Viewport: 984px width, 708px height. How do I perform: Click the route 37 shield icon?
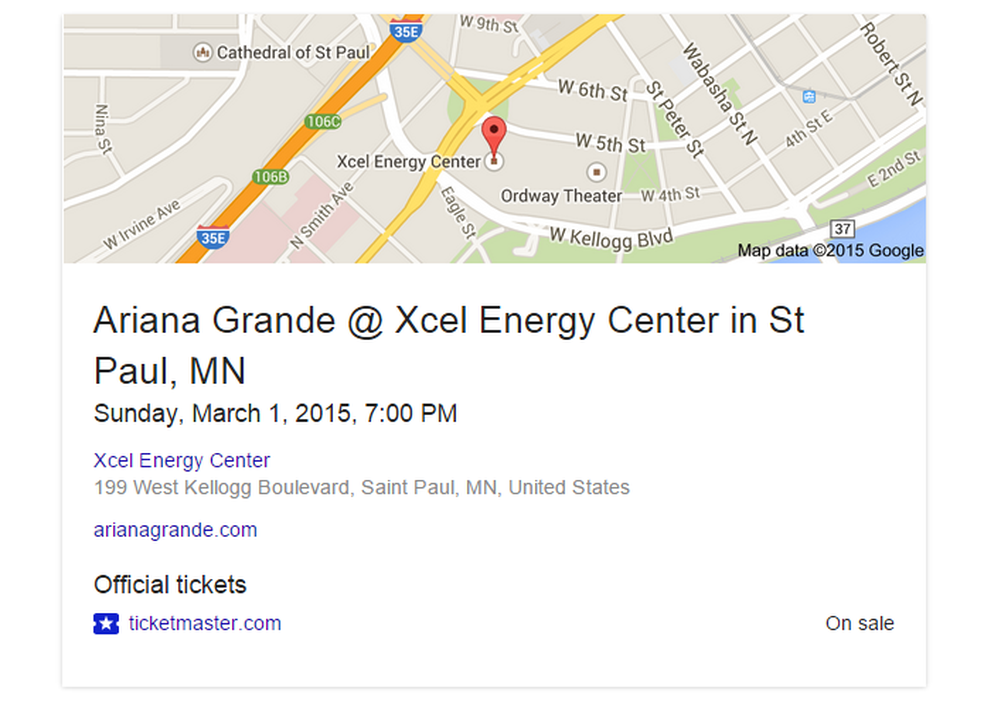pyautogui.click(x=843, y=231)
